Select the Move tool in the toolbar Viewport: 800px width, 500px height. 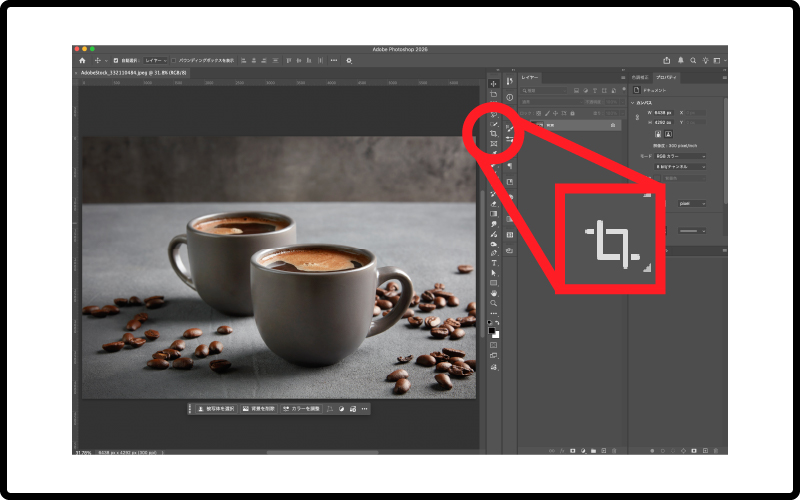coord(493,84)
